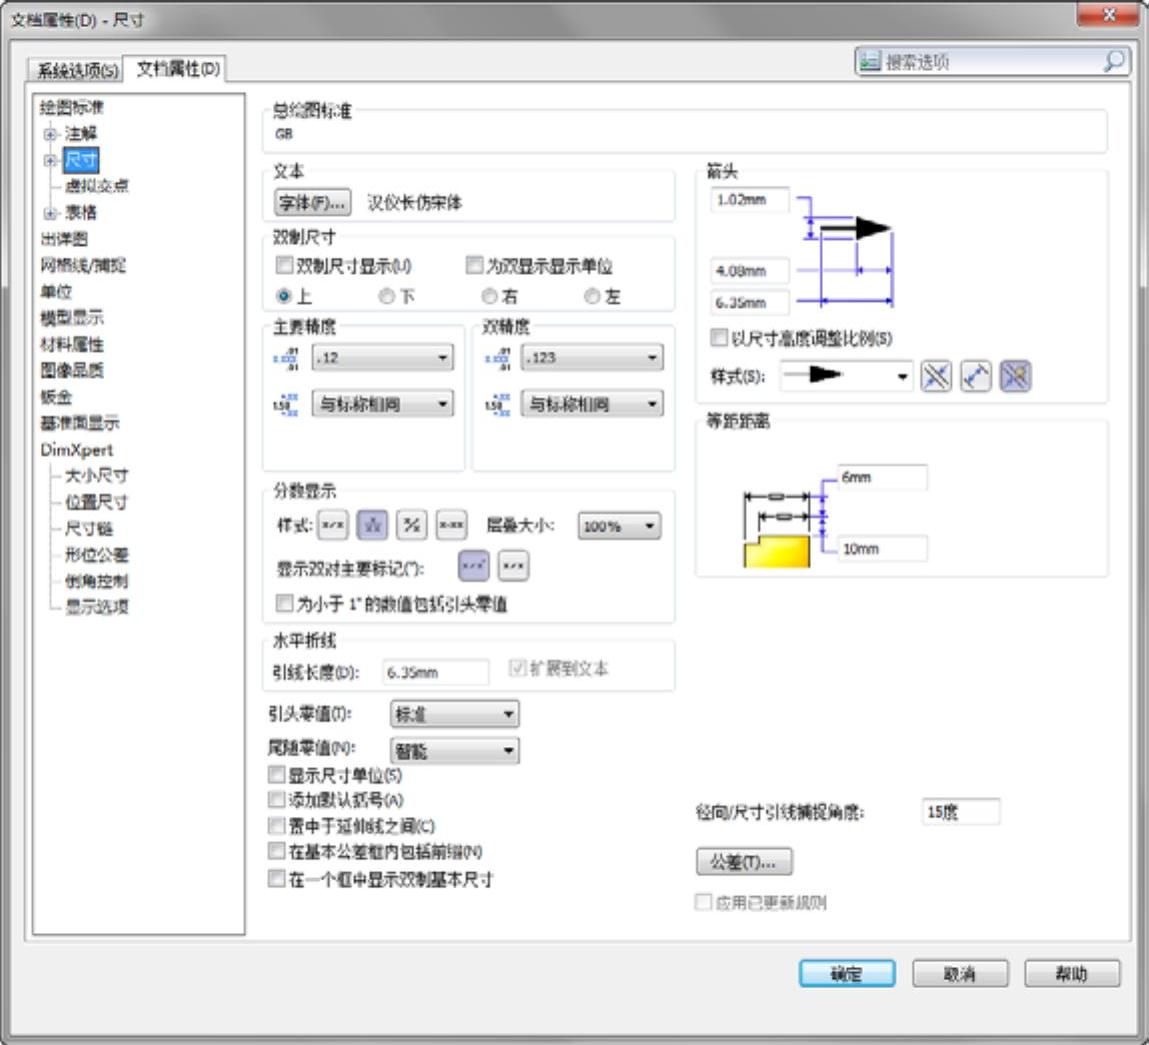Select 图像品质 in the tree
The image size is (1149, 1045).
[72, 370]
